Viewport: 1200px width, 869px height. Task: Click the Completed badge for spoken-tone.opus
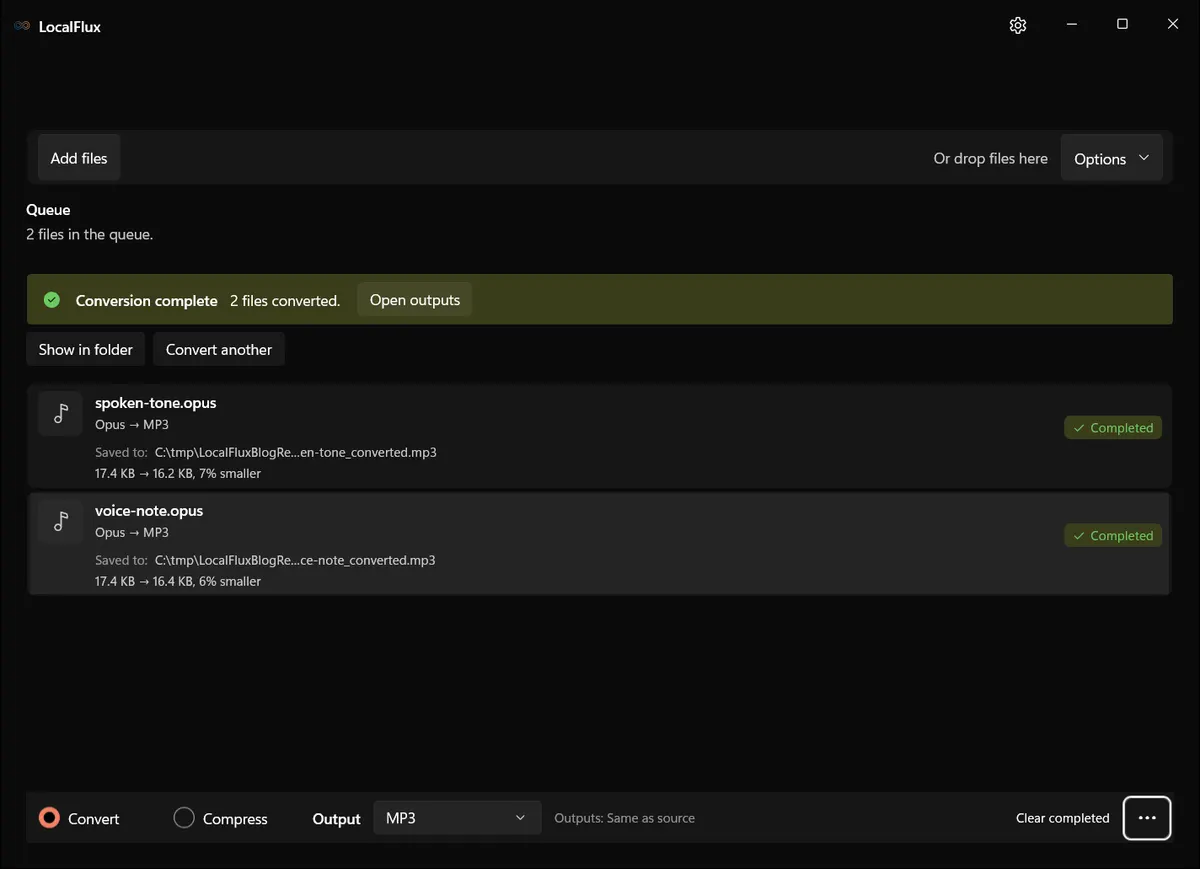coord(1113,428)
